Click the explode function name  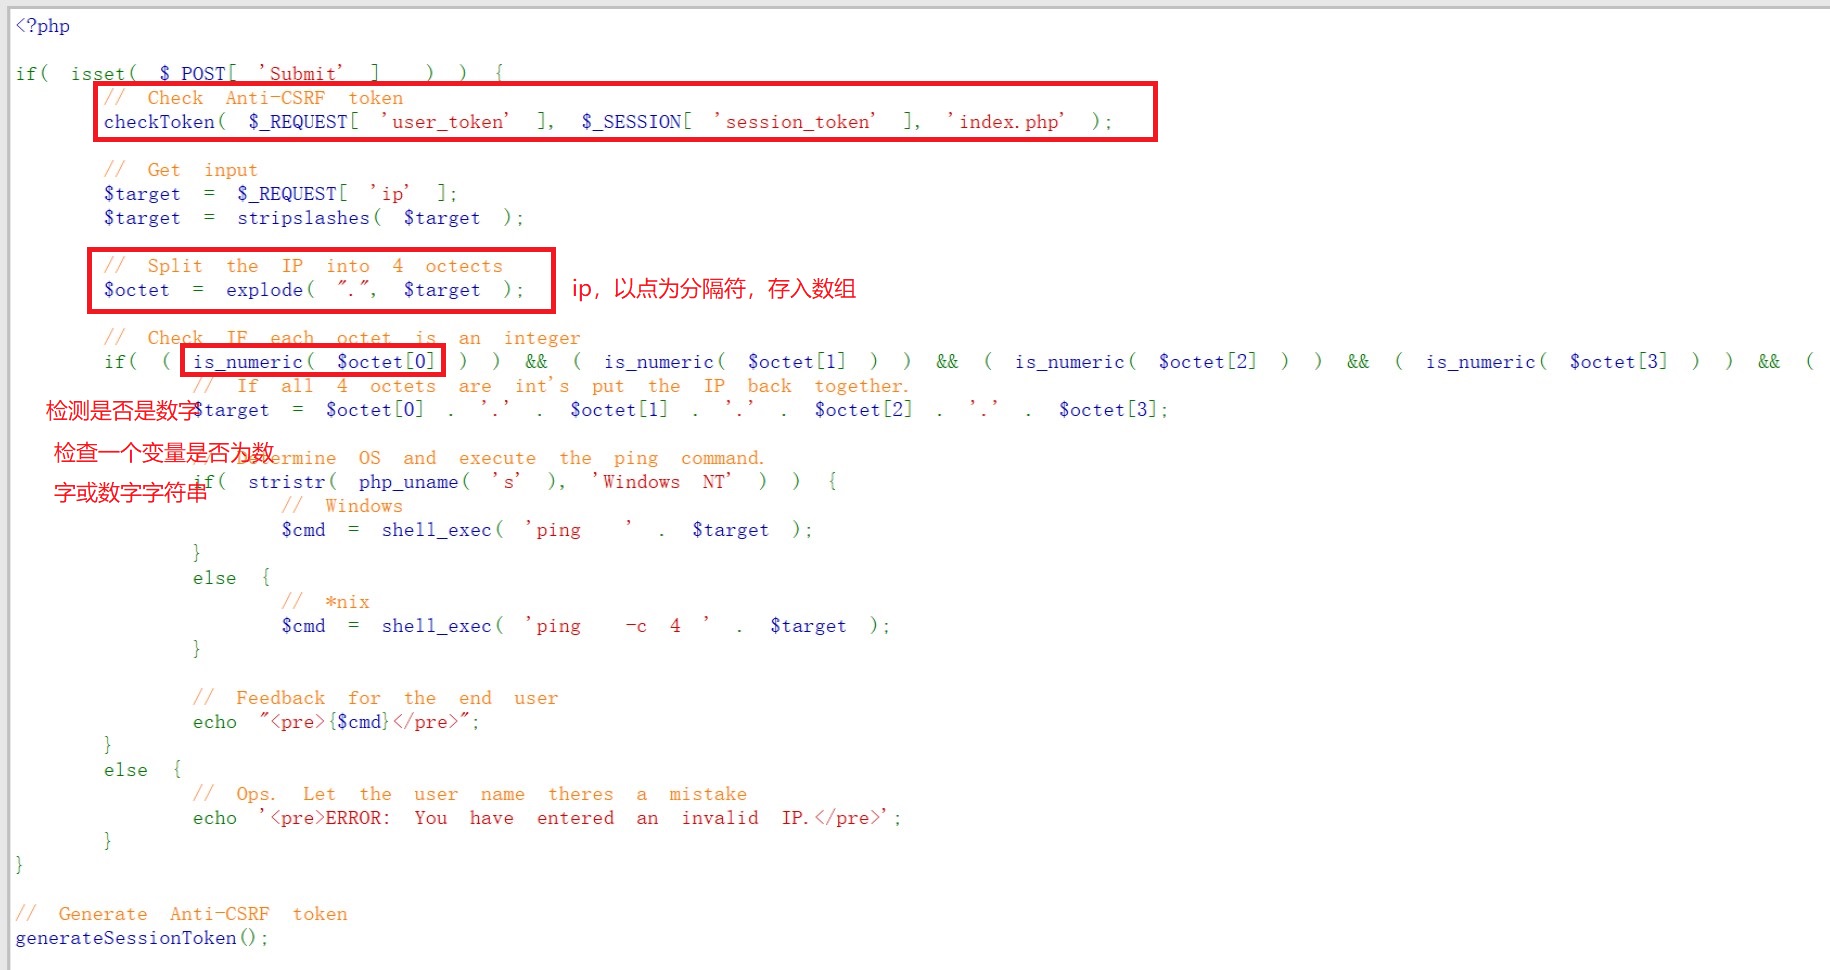coord(264,290)
